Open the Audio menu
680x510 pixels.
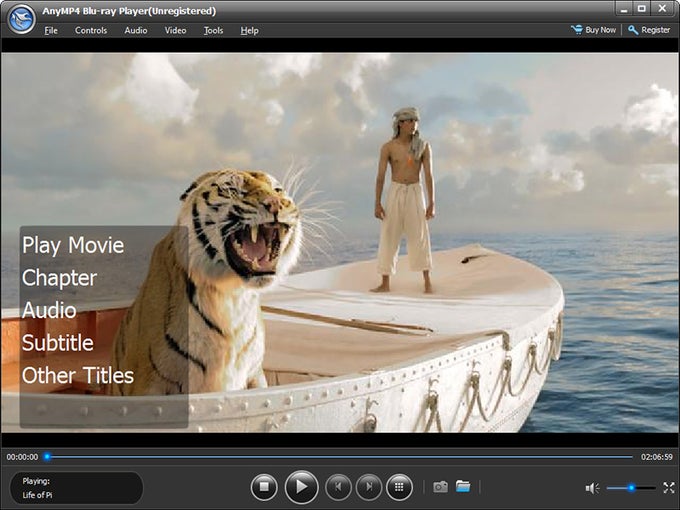point(136,30)
